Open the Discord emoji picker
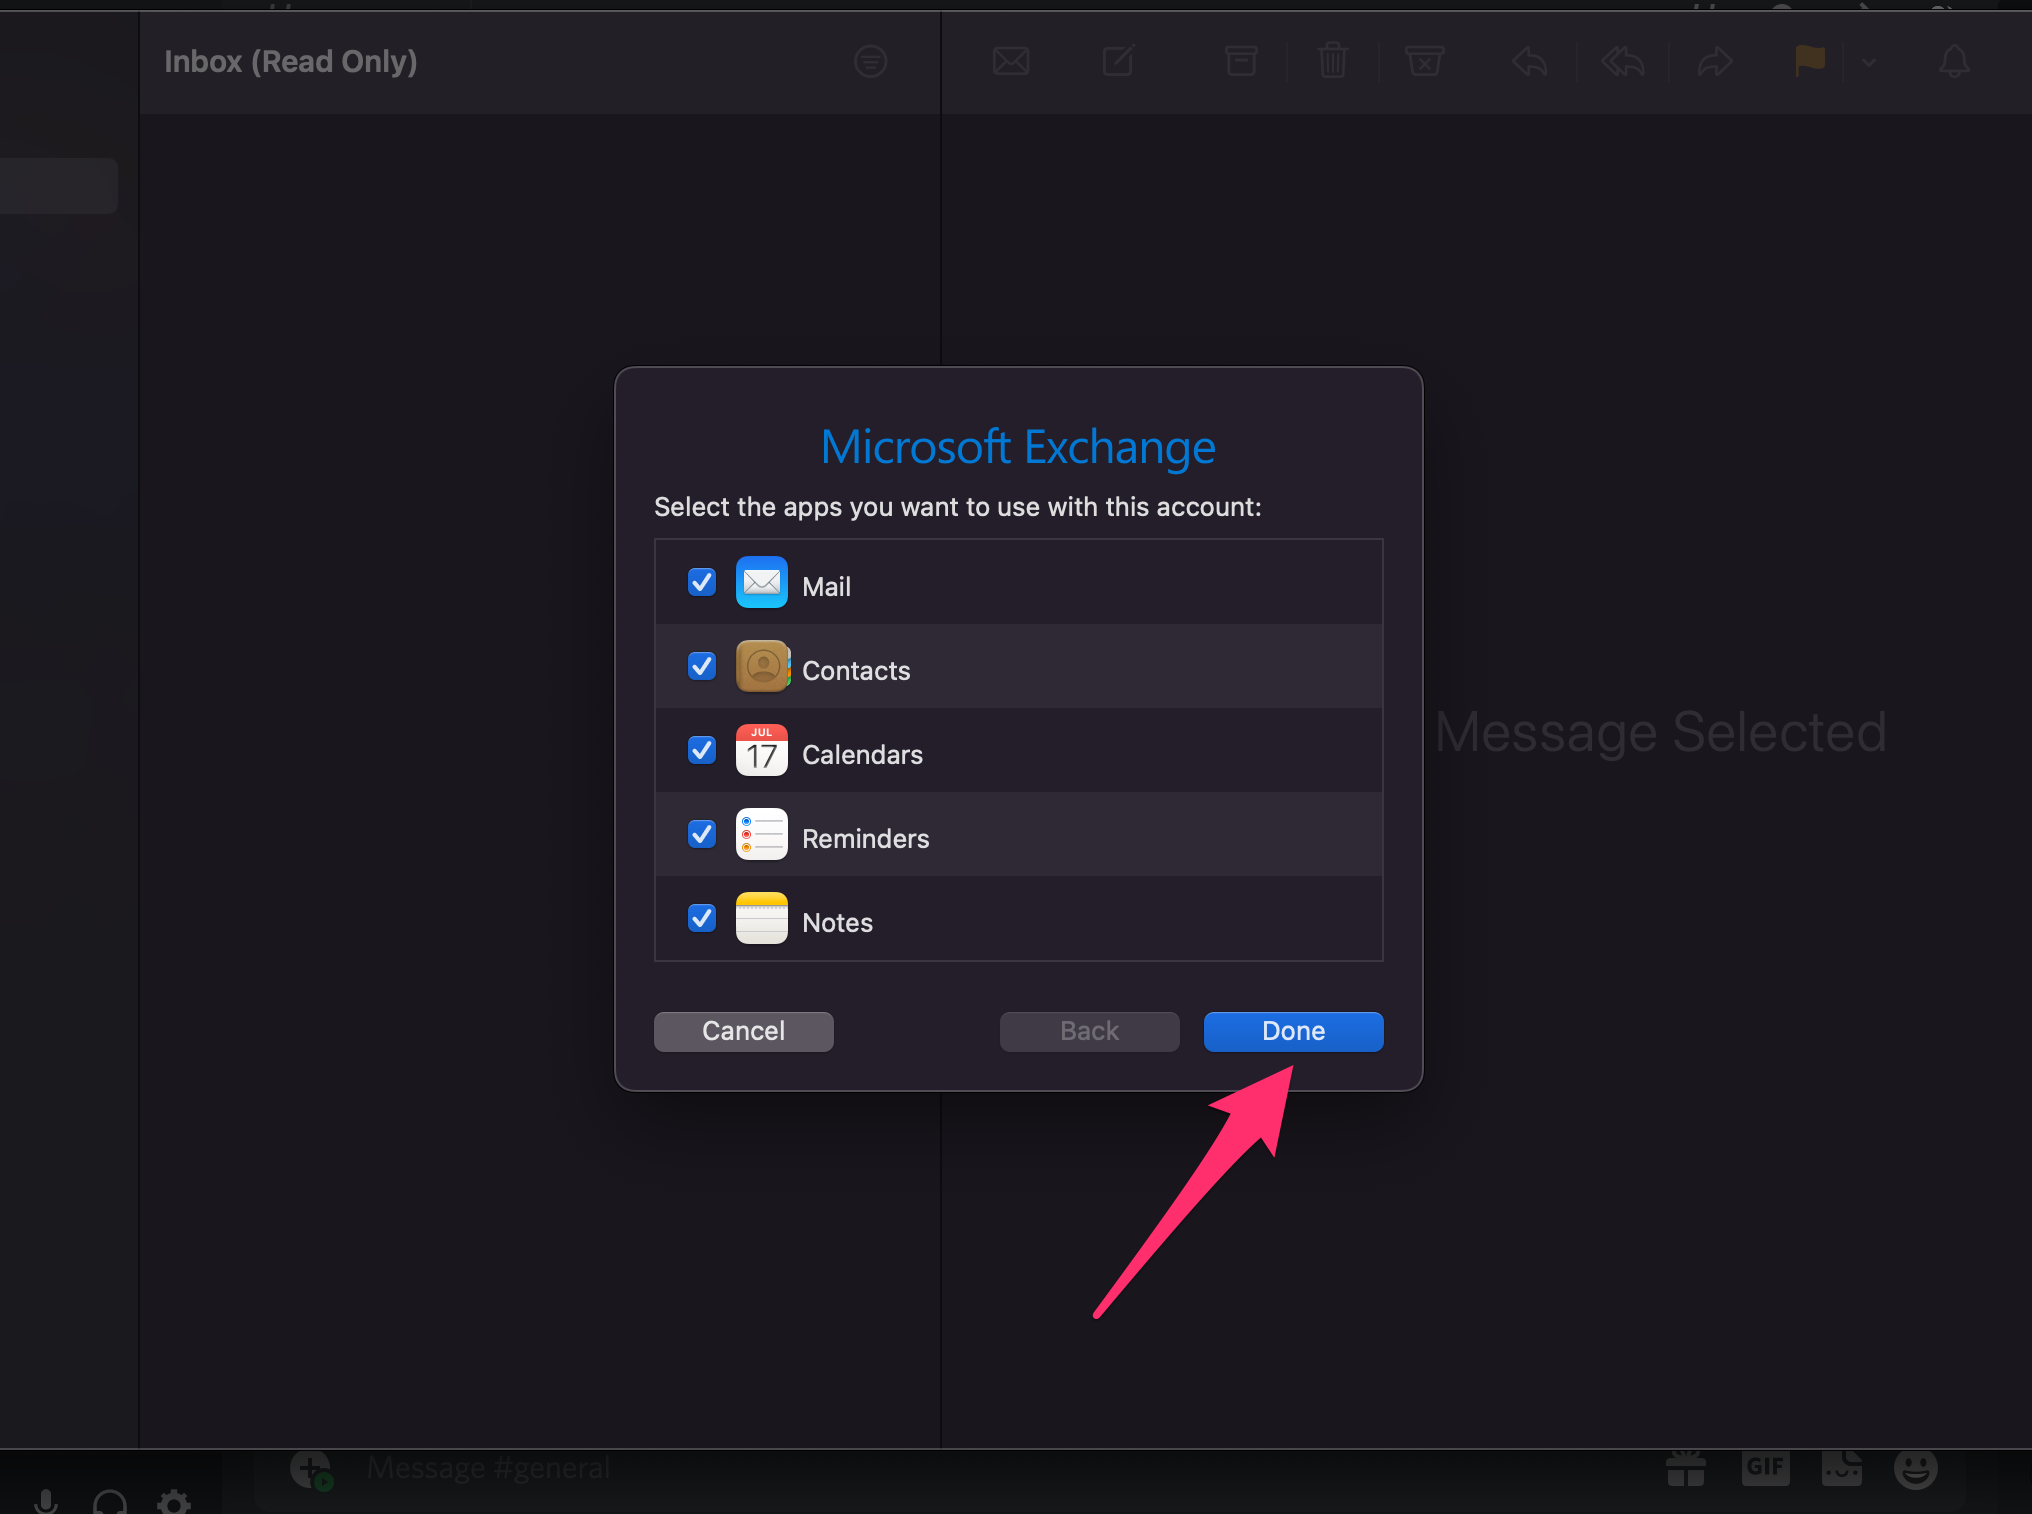The width and height of the screenshot is (2032, 1514). click(x=1916, y=1468)
